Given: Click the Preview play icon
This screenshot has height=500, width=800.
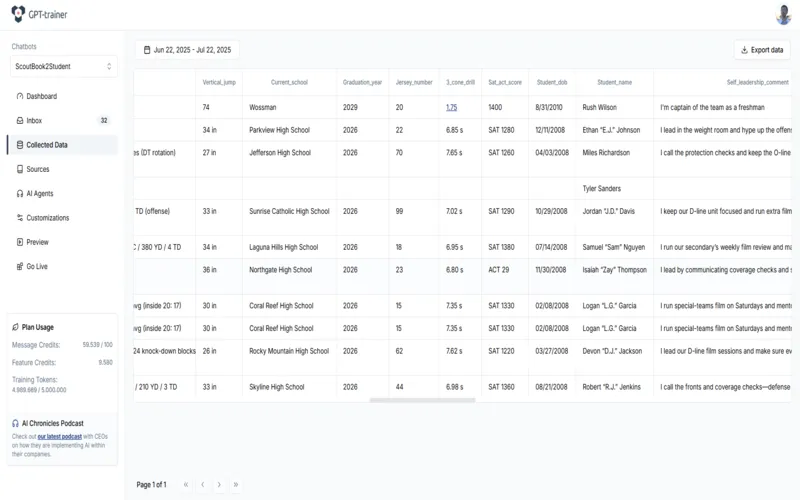Looking at the screenshot, I should pyautogui.click(x=20, y=242).
